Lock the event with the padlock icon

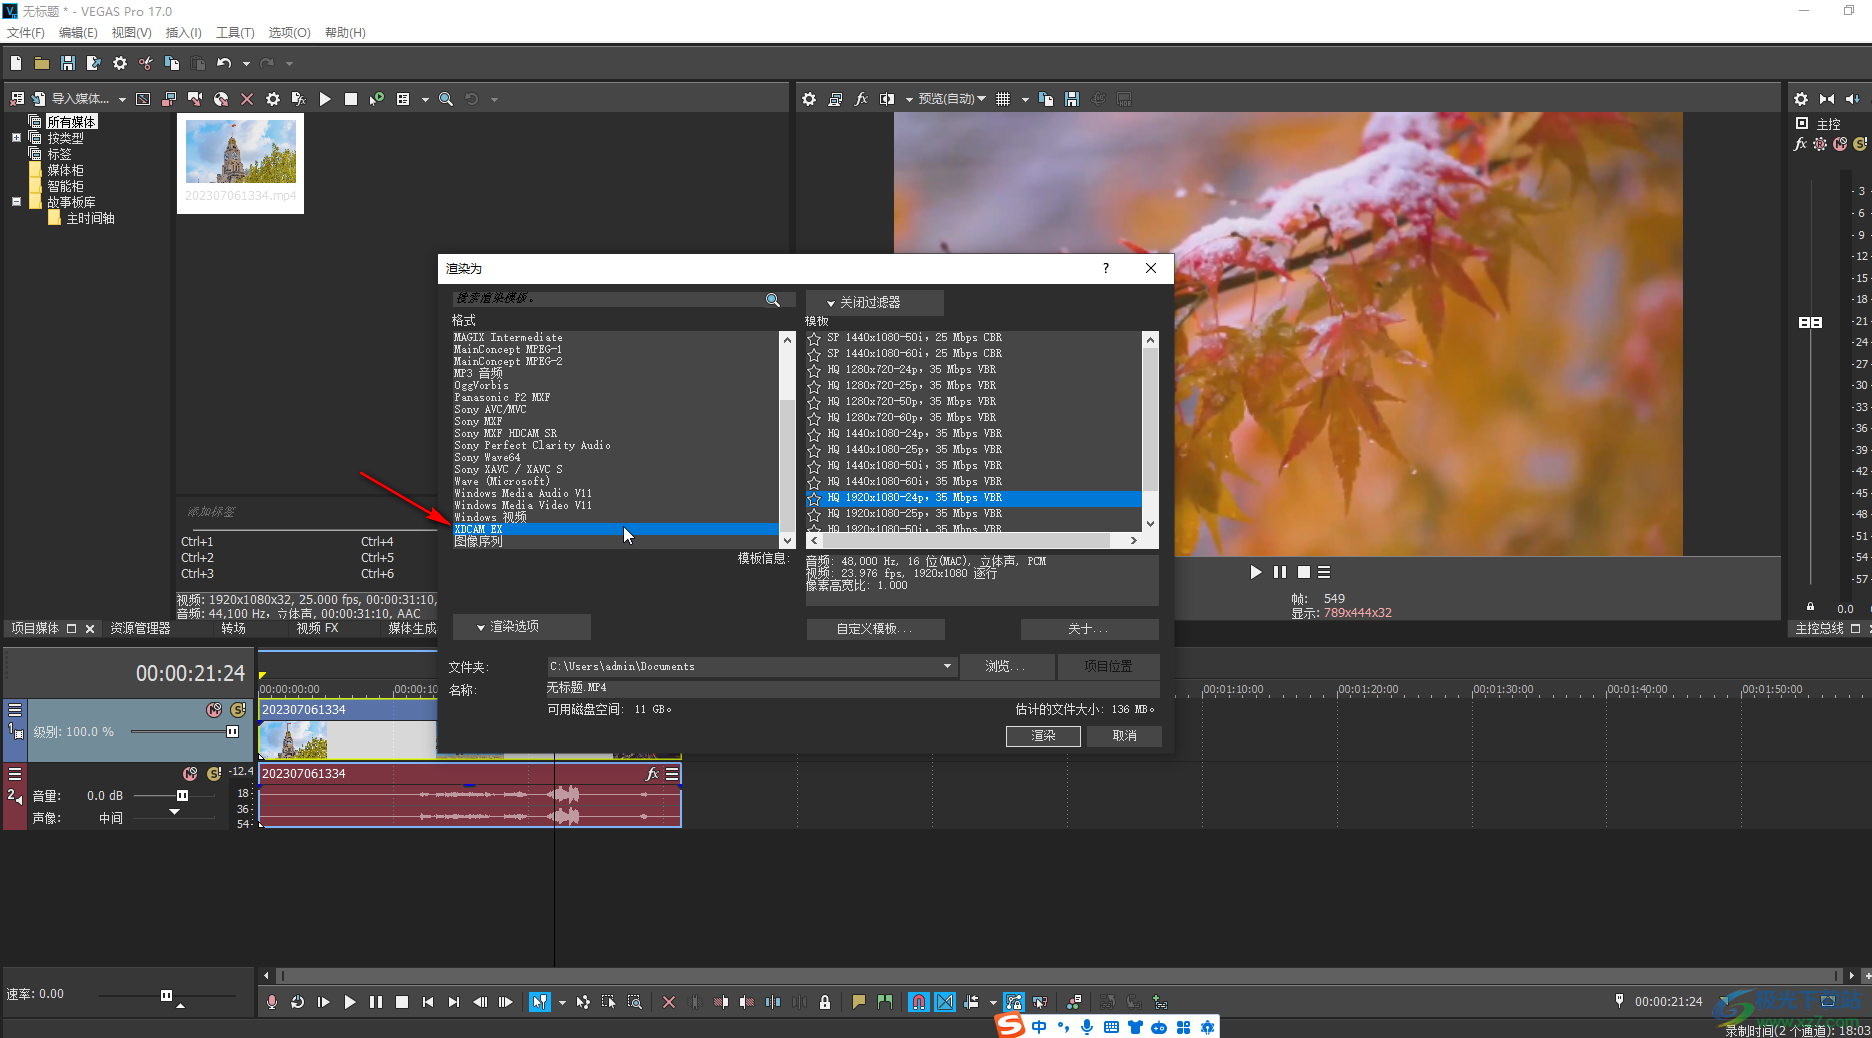tap(825, 1002)
